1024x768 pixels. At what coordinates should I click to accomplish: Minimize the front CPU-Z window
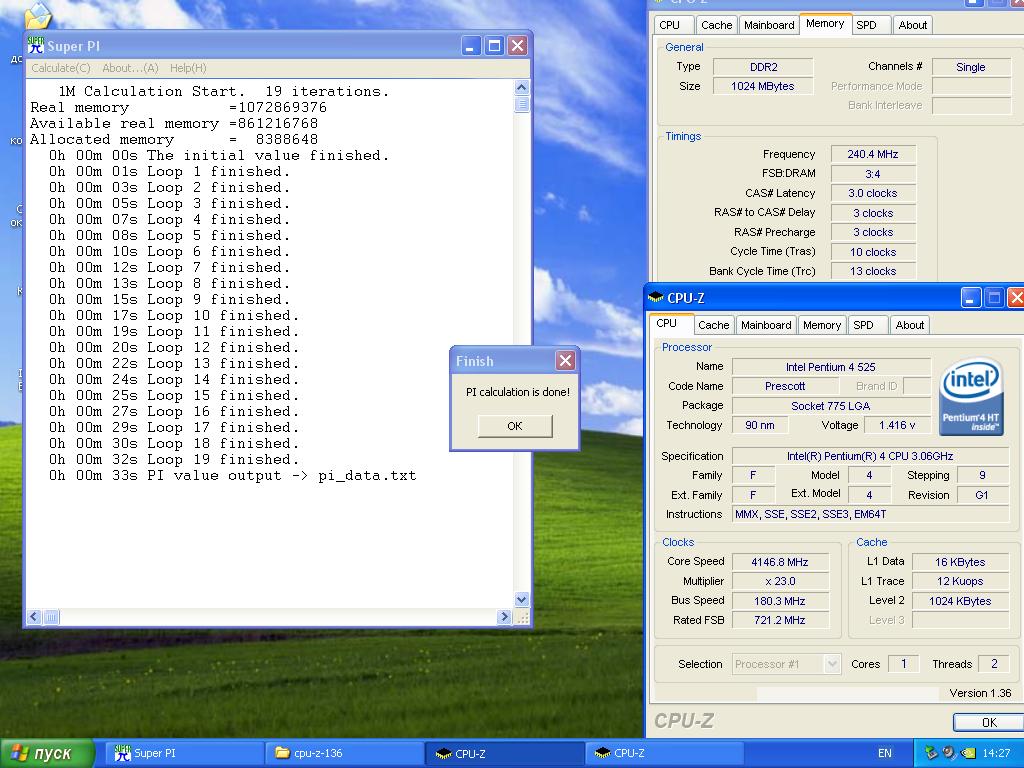(x=970, y=298)
